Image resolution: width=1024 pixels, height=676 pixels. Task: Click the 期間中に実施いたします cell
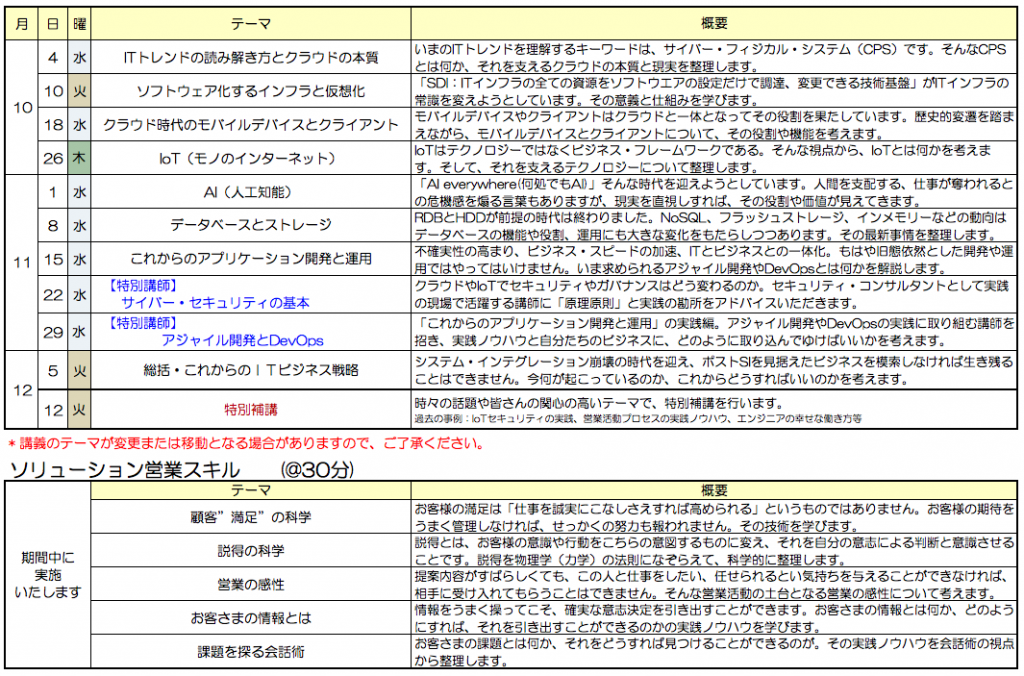(48, 575)
